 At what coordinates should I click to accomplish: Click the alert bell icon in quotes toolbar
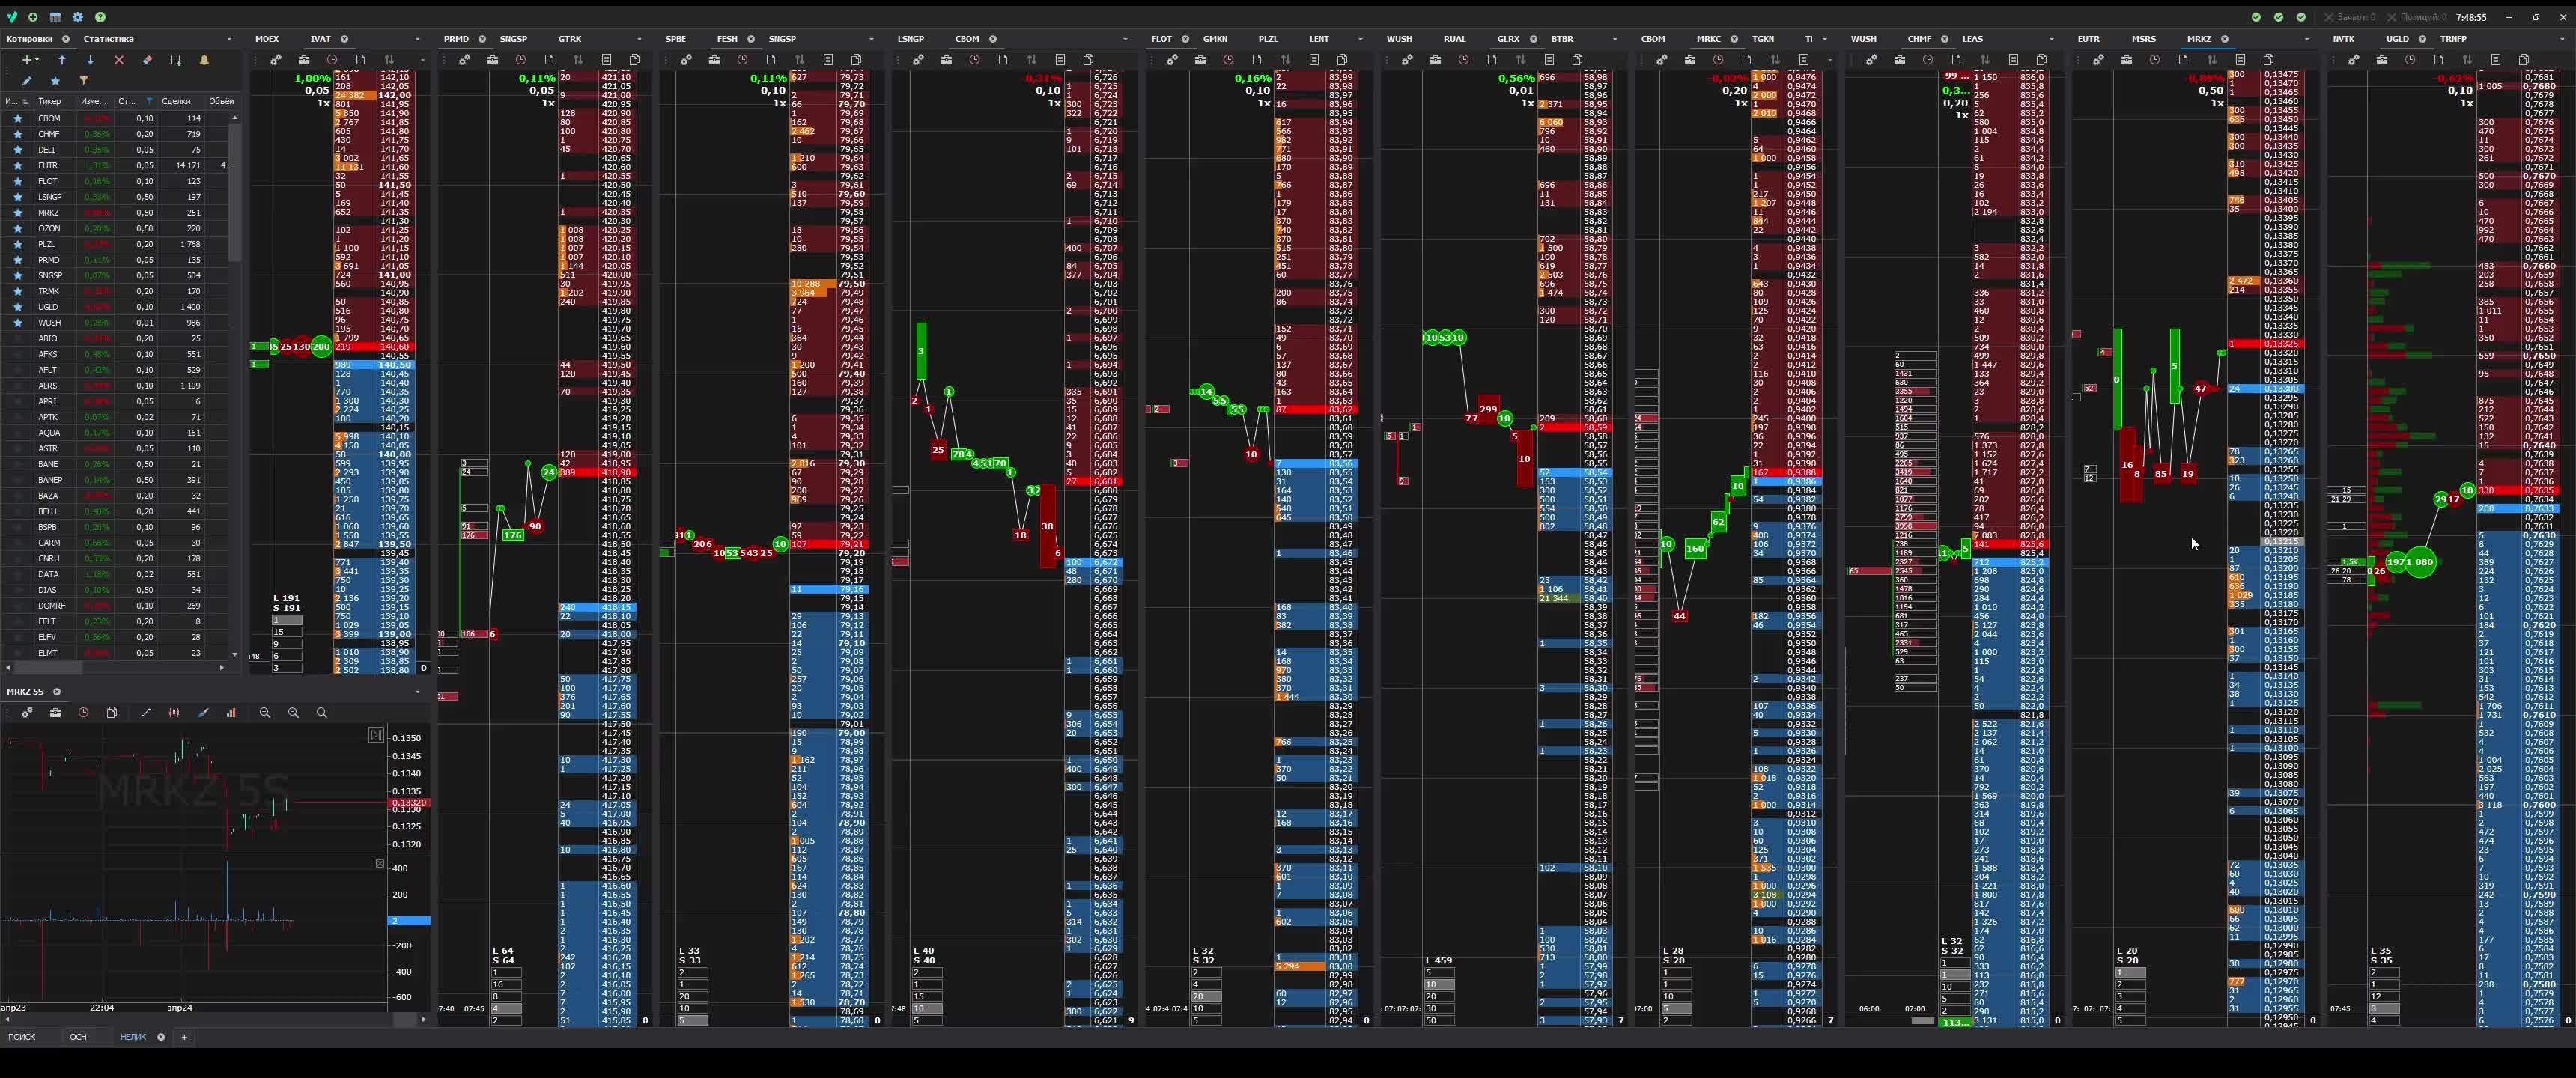204,60
